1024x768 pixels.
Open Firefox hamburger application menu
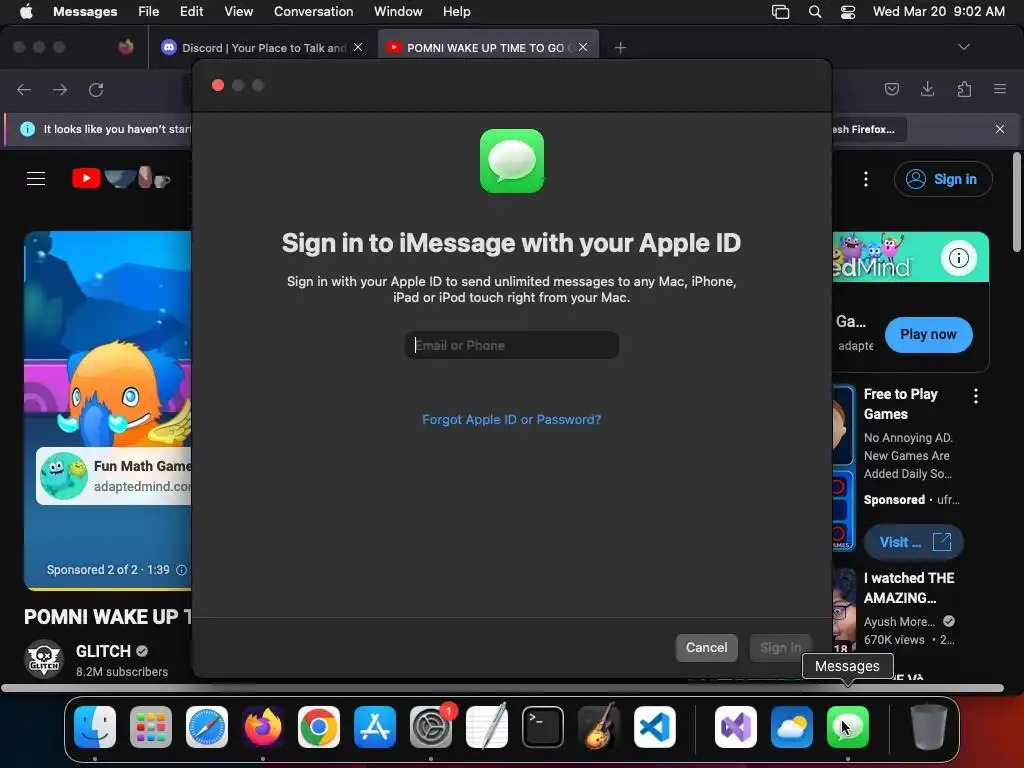point(1000,89)
